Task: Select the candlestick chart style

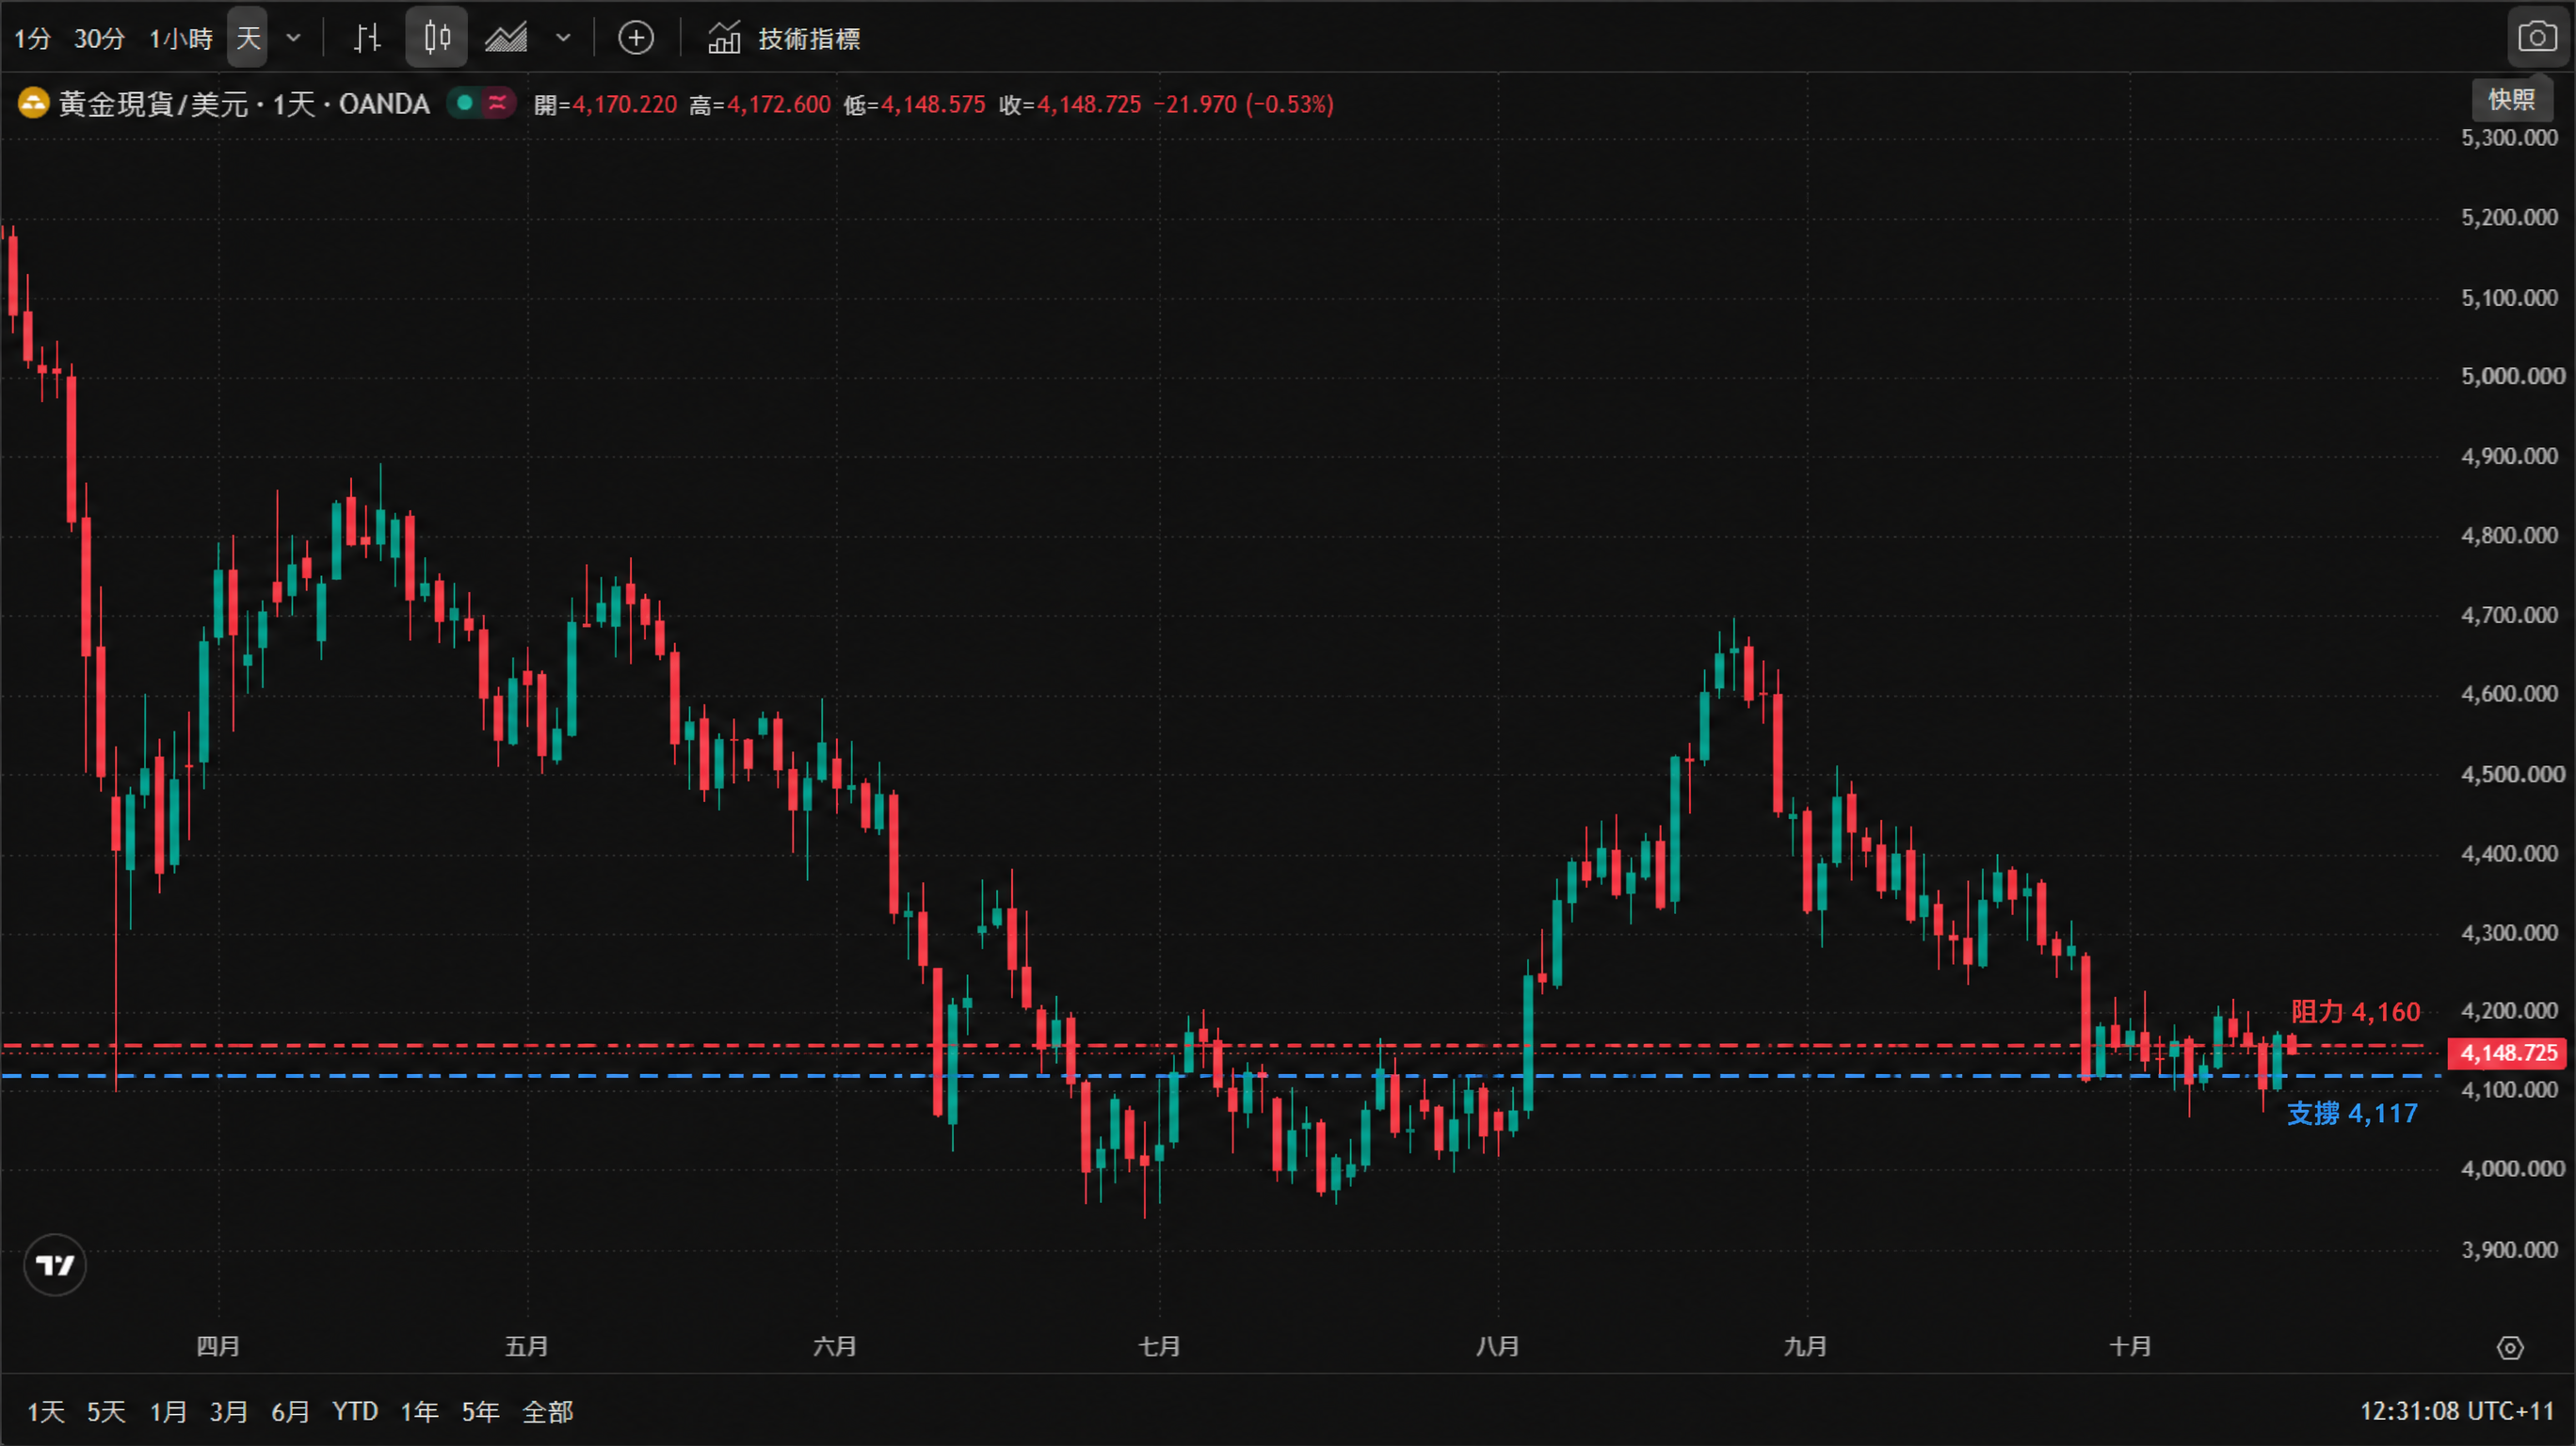Action: (x=436, y=38)
